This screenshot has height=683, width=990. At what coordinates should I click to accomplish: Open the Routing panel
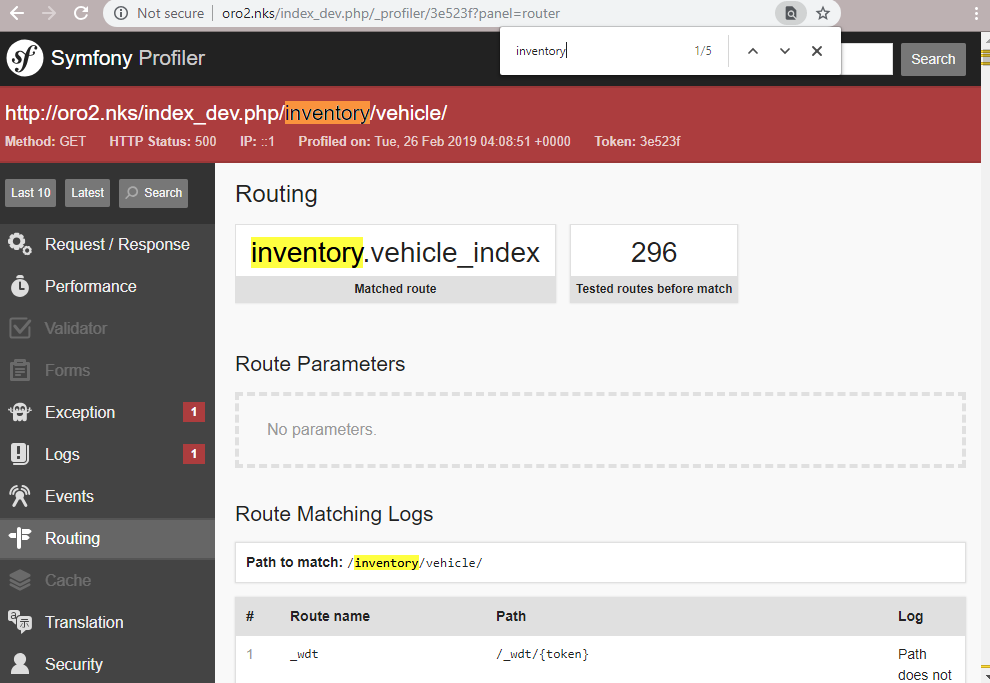point(72,538)
